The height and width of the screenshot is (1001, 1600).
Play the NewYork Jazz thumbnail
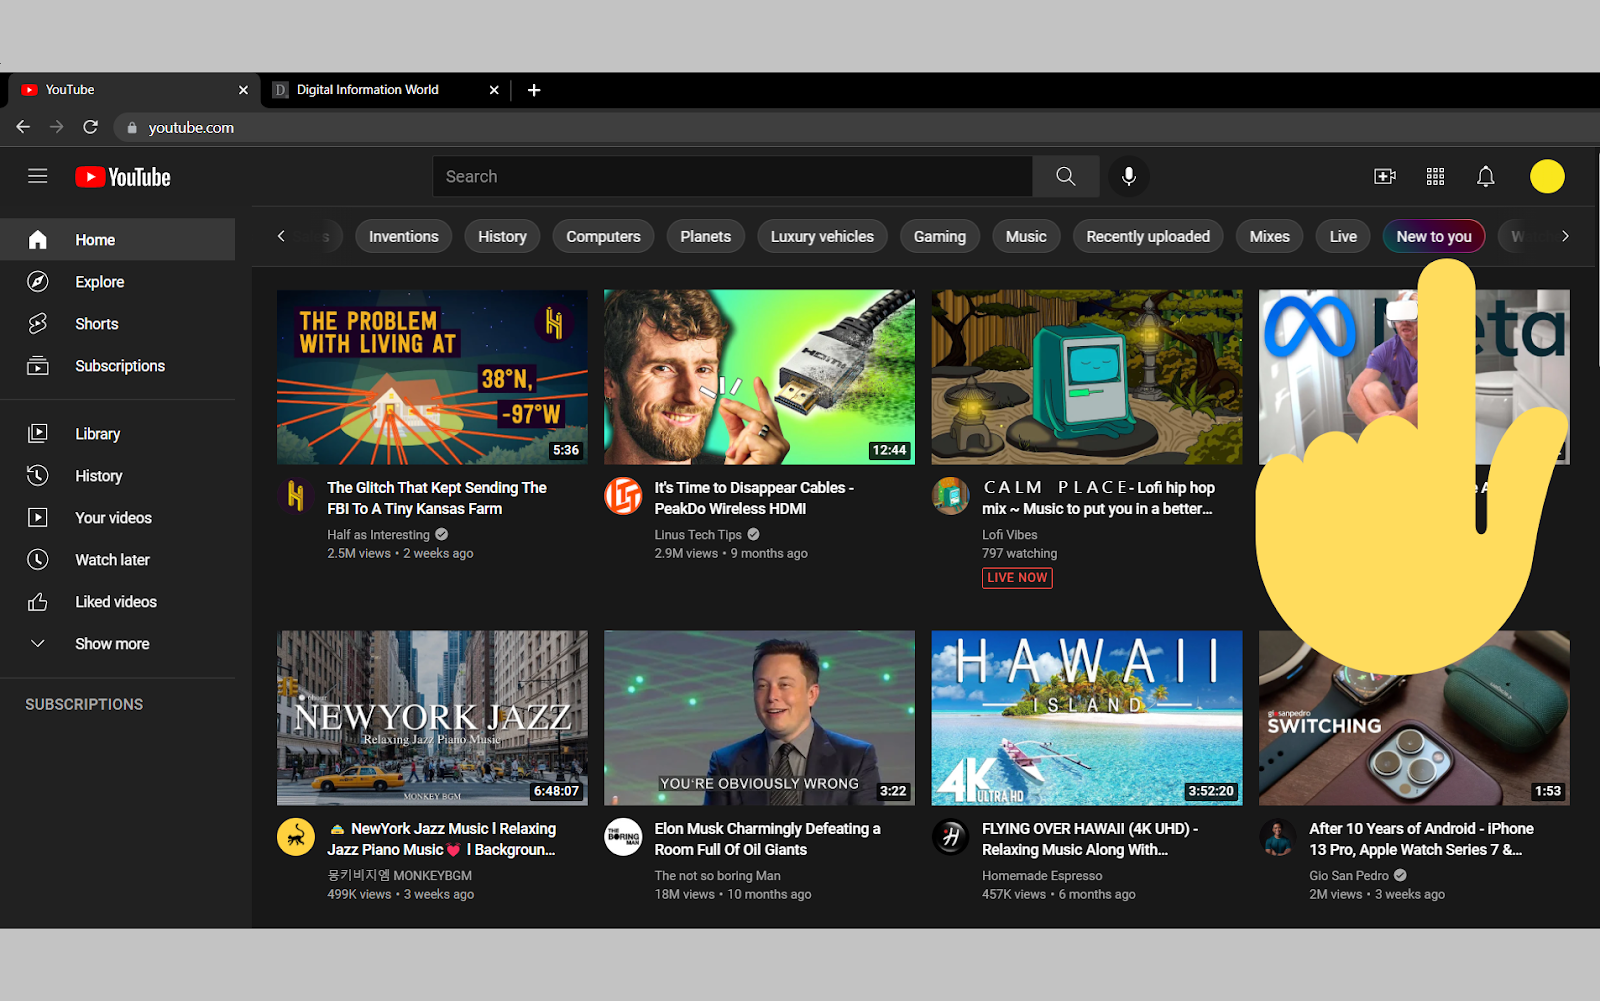click(x=432, y=717)
